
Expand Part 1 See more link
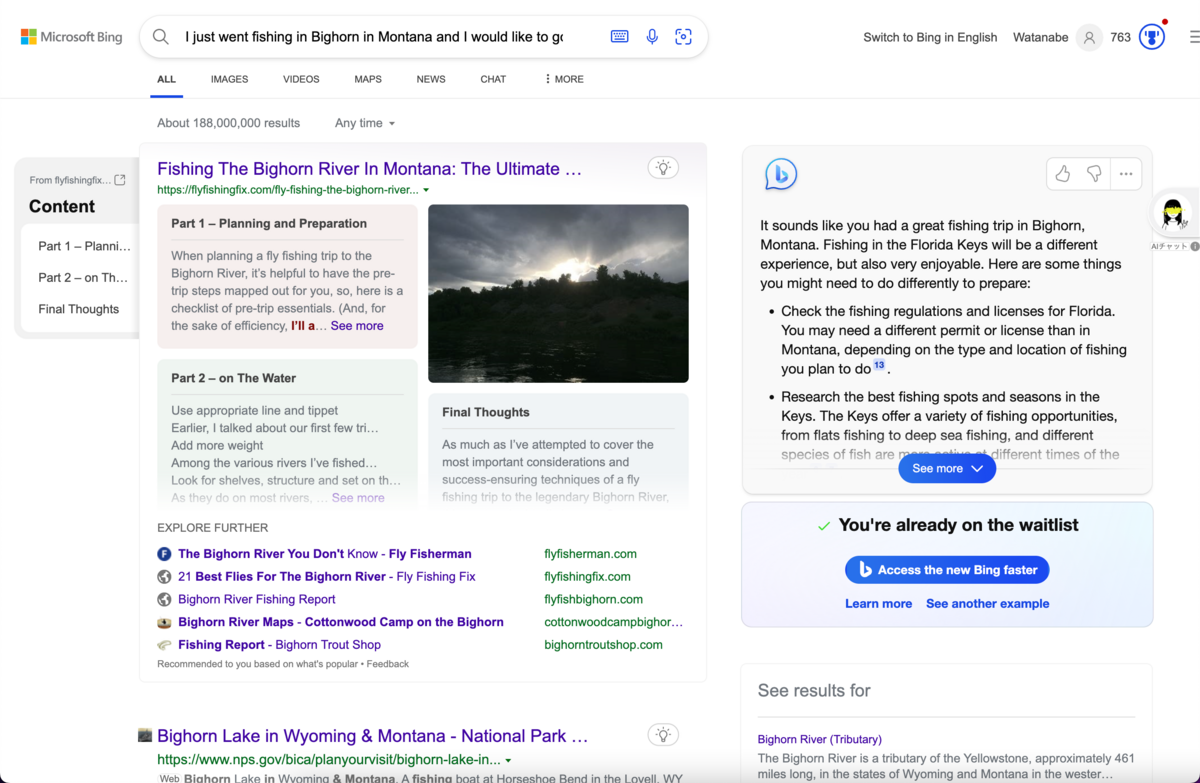(x=357, y=326)
